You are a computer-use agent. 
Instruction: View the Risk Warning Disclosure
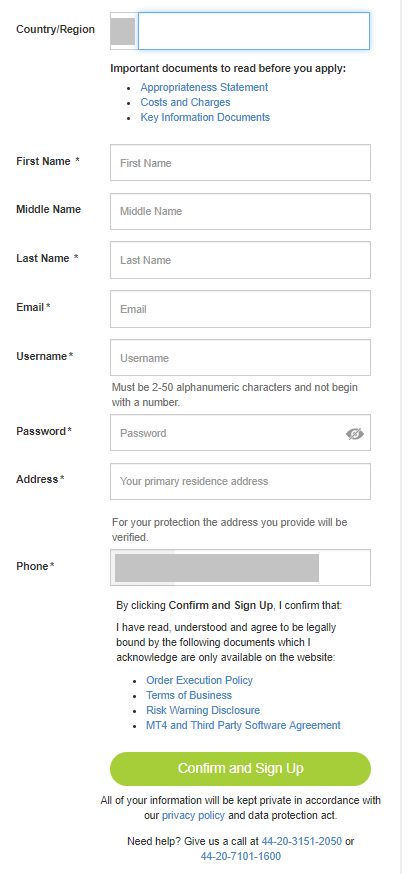coord(203,711)
